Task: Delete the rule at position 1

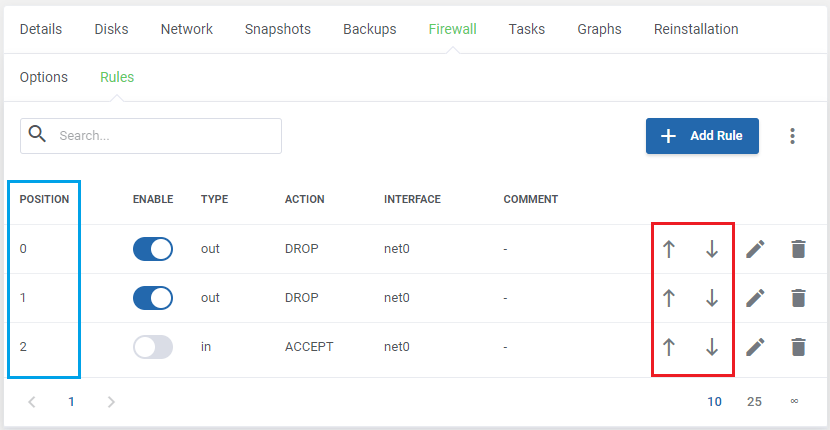Action: [798, 298]
